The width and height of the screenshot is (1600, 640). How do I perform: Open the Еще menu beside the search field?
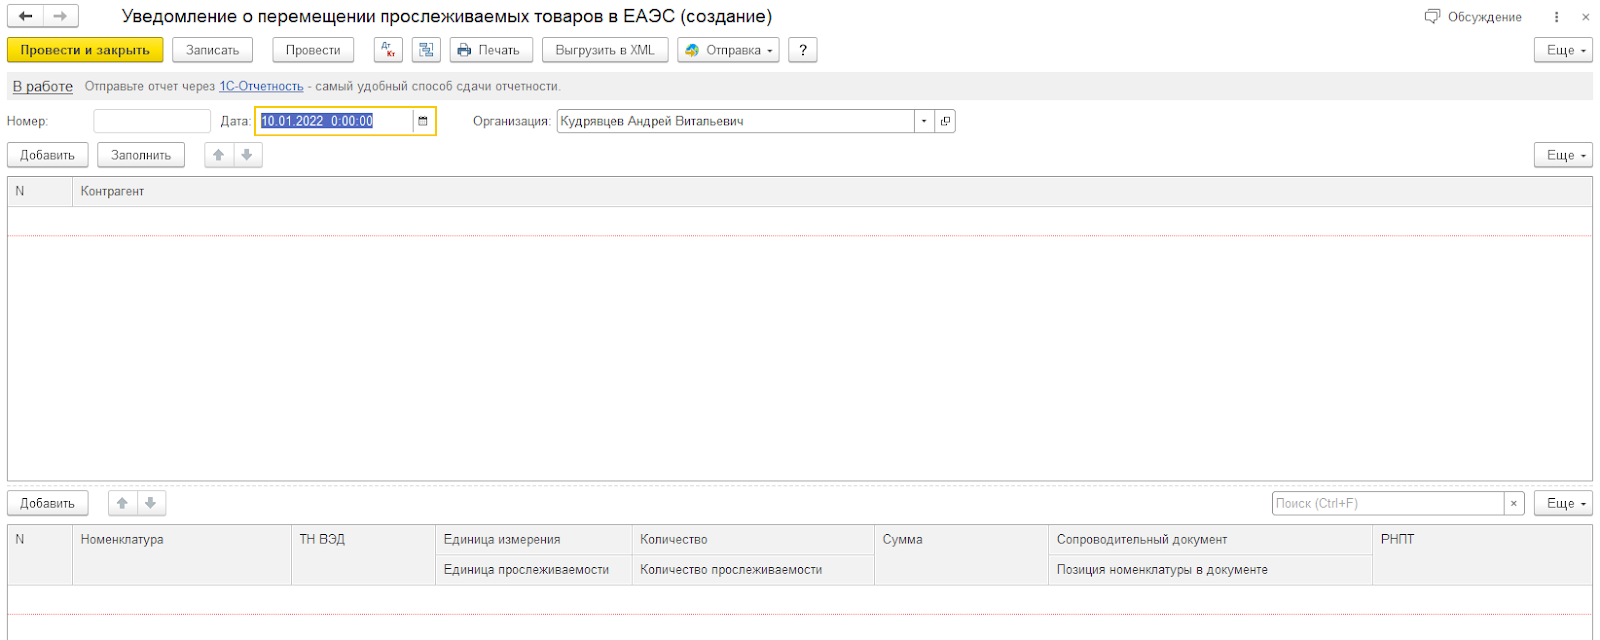coord(1563,503)
